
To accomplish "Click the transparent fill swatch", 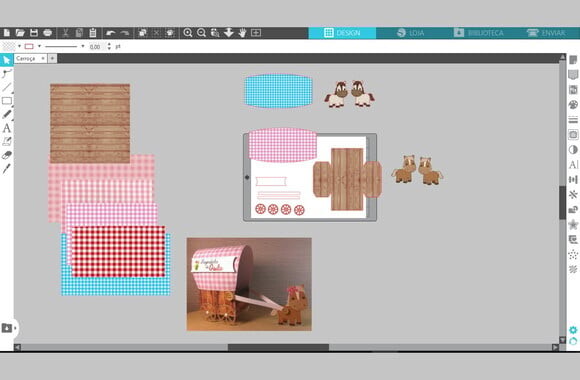I will (9, 46).
